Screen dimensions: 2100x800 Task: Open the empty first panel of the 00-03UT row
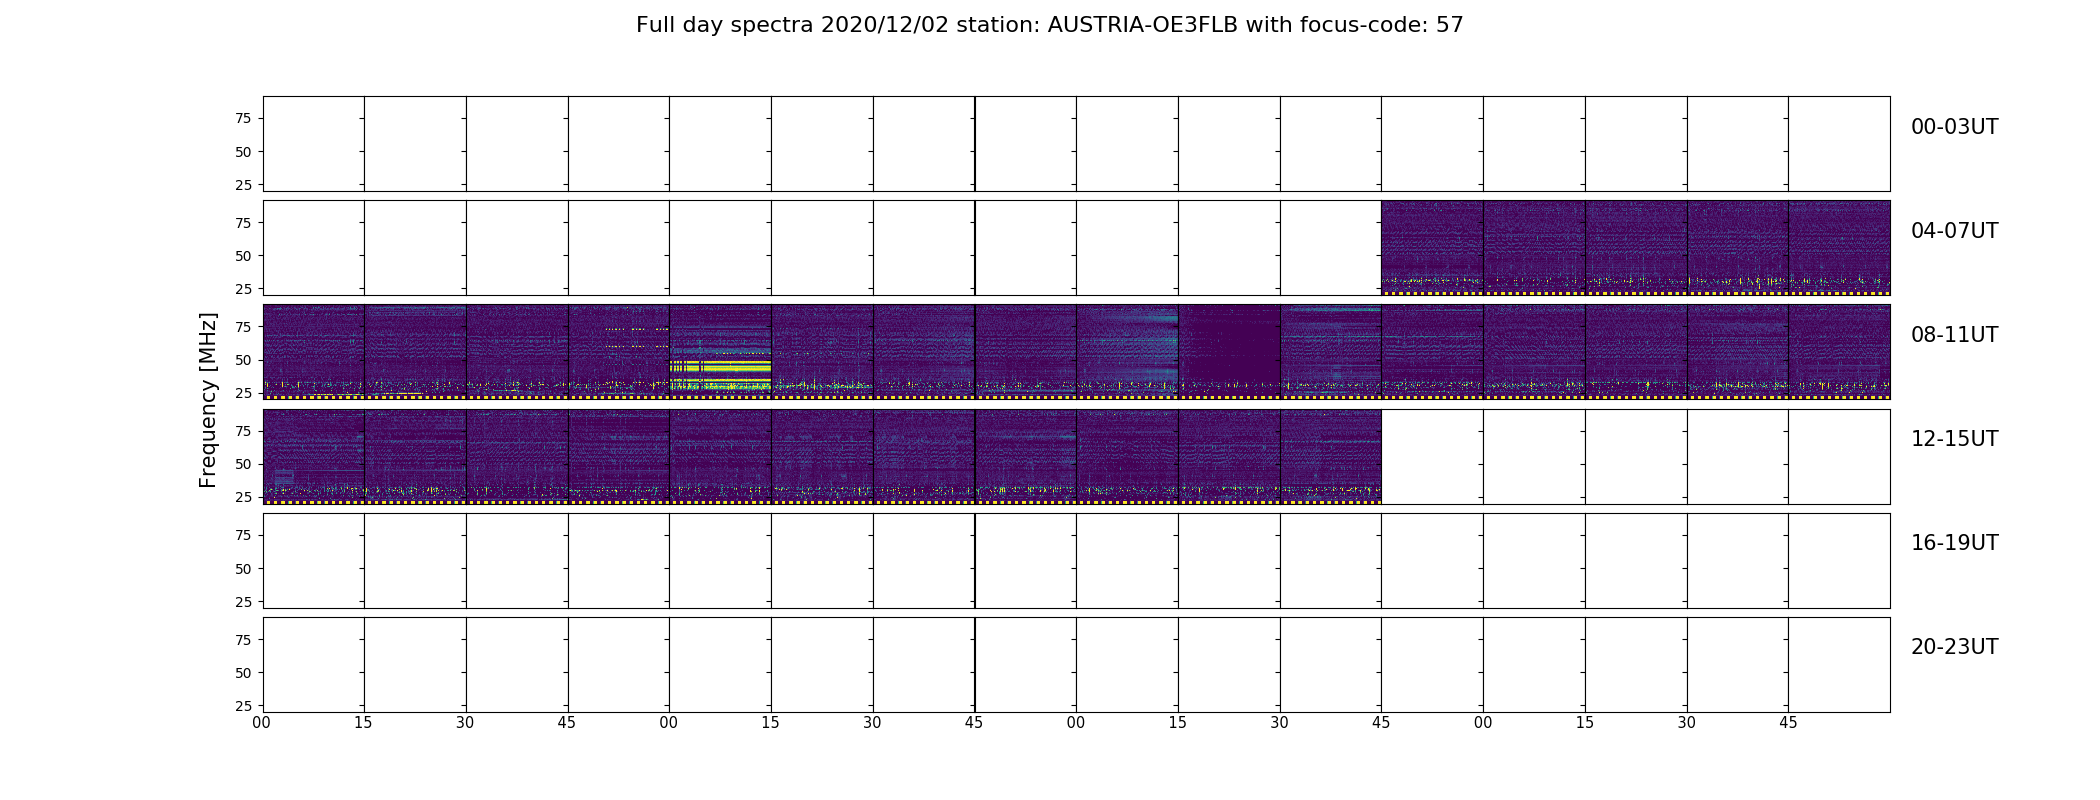pos(313,144)
